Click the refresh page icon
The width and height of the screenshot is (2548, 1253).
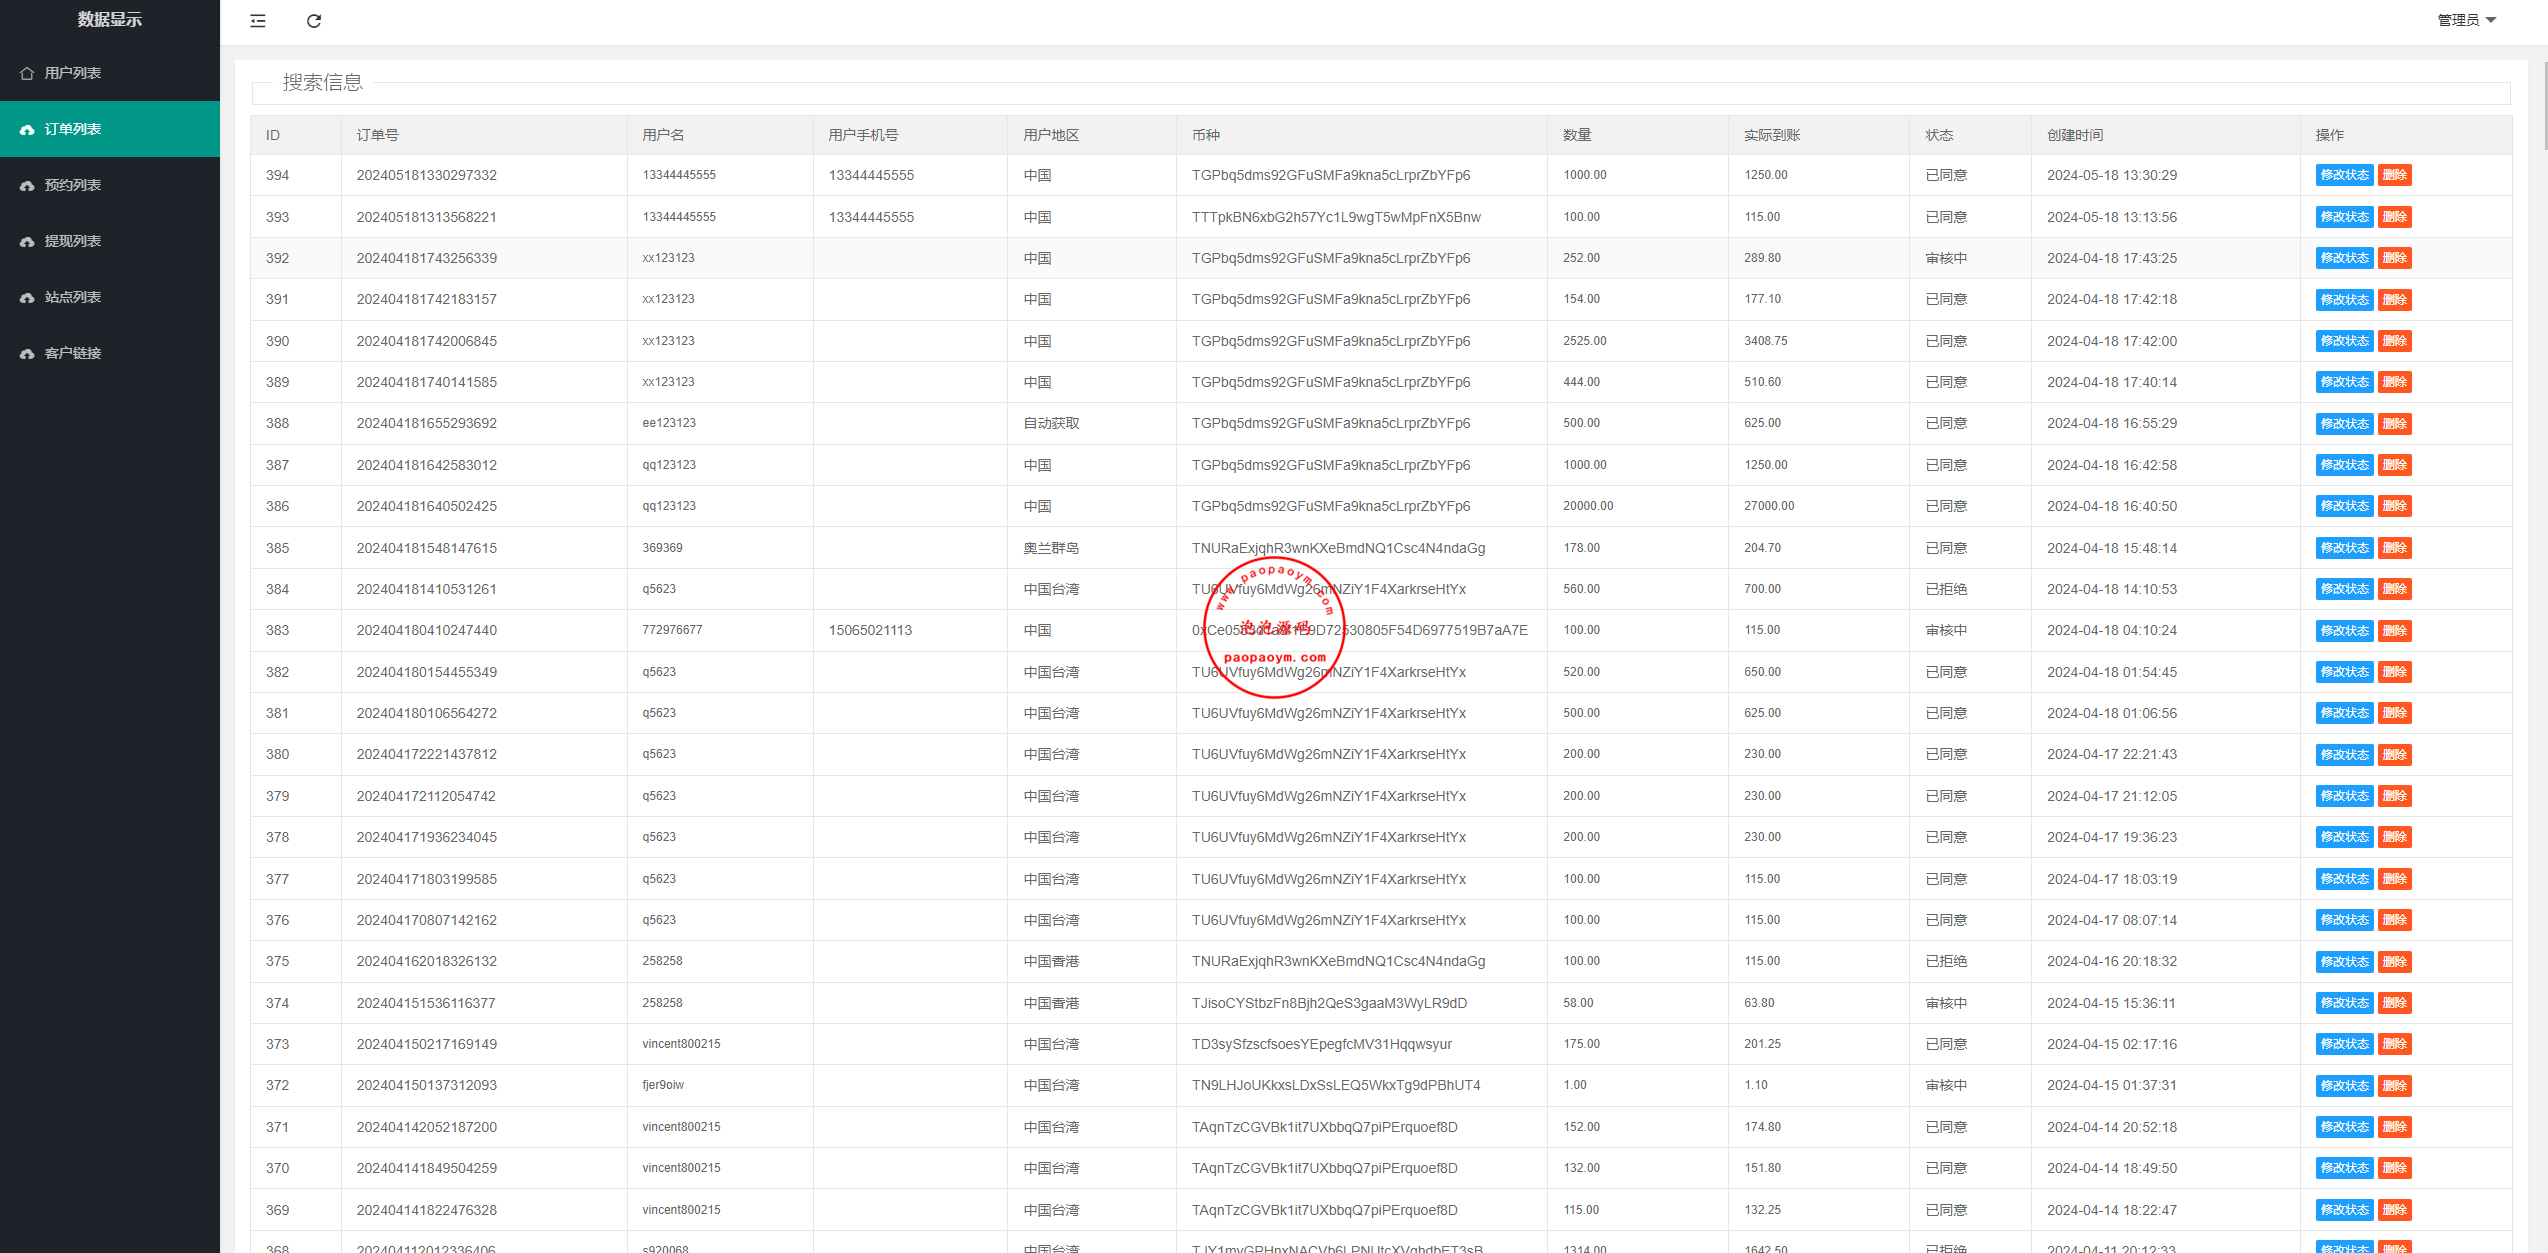point(314,21)
